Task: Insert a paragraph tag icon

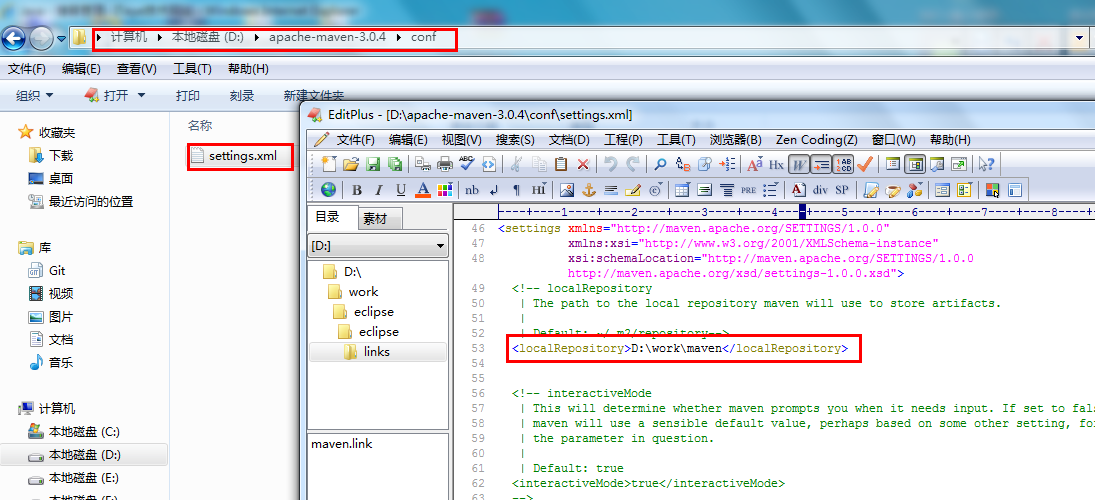Action: (516, 190)
